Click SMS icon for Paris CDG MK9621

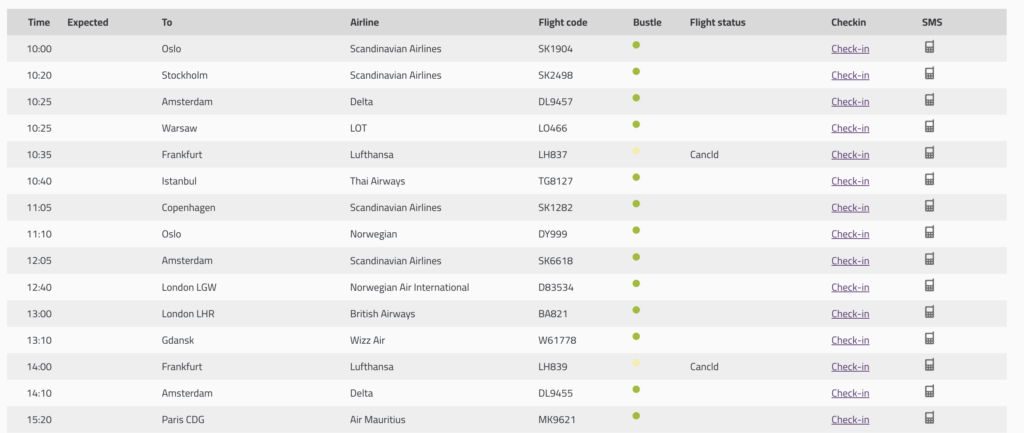tap(929, 418)
